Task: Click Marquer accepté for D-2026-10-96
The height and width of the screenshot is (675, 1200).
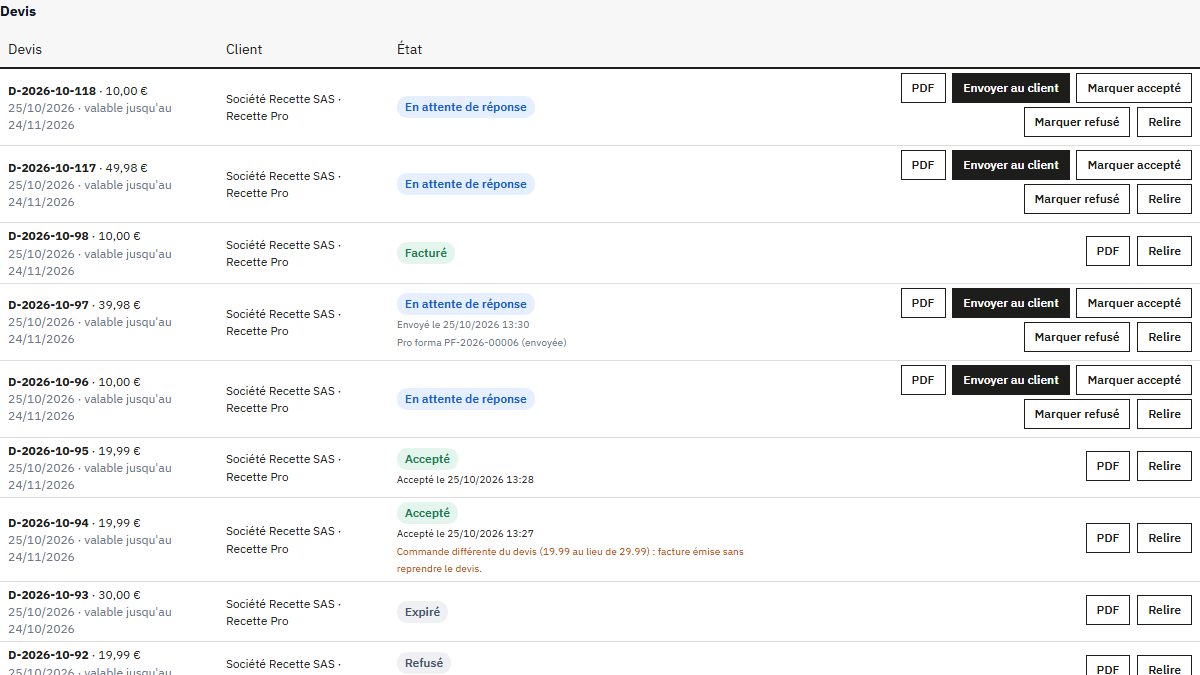Action: (1134, 380)
